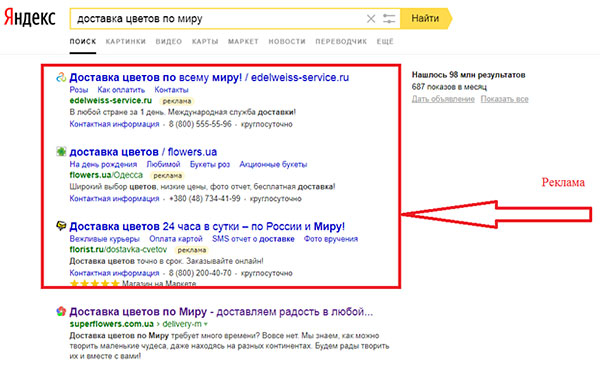
Task: Click the Яндекс logo
Action: pyautogui.click(x=30, y=18)
